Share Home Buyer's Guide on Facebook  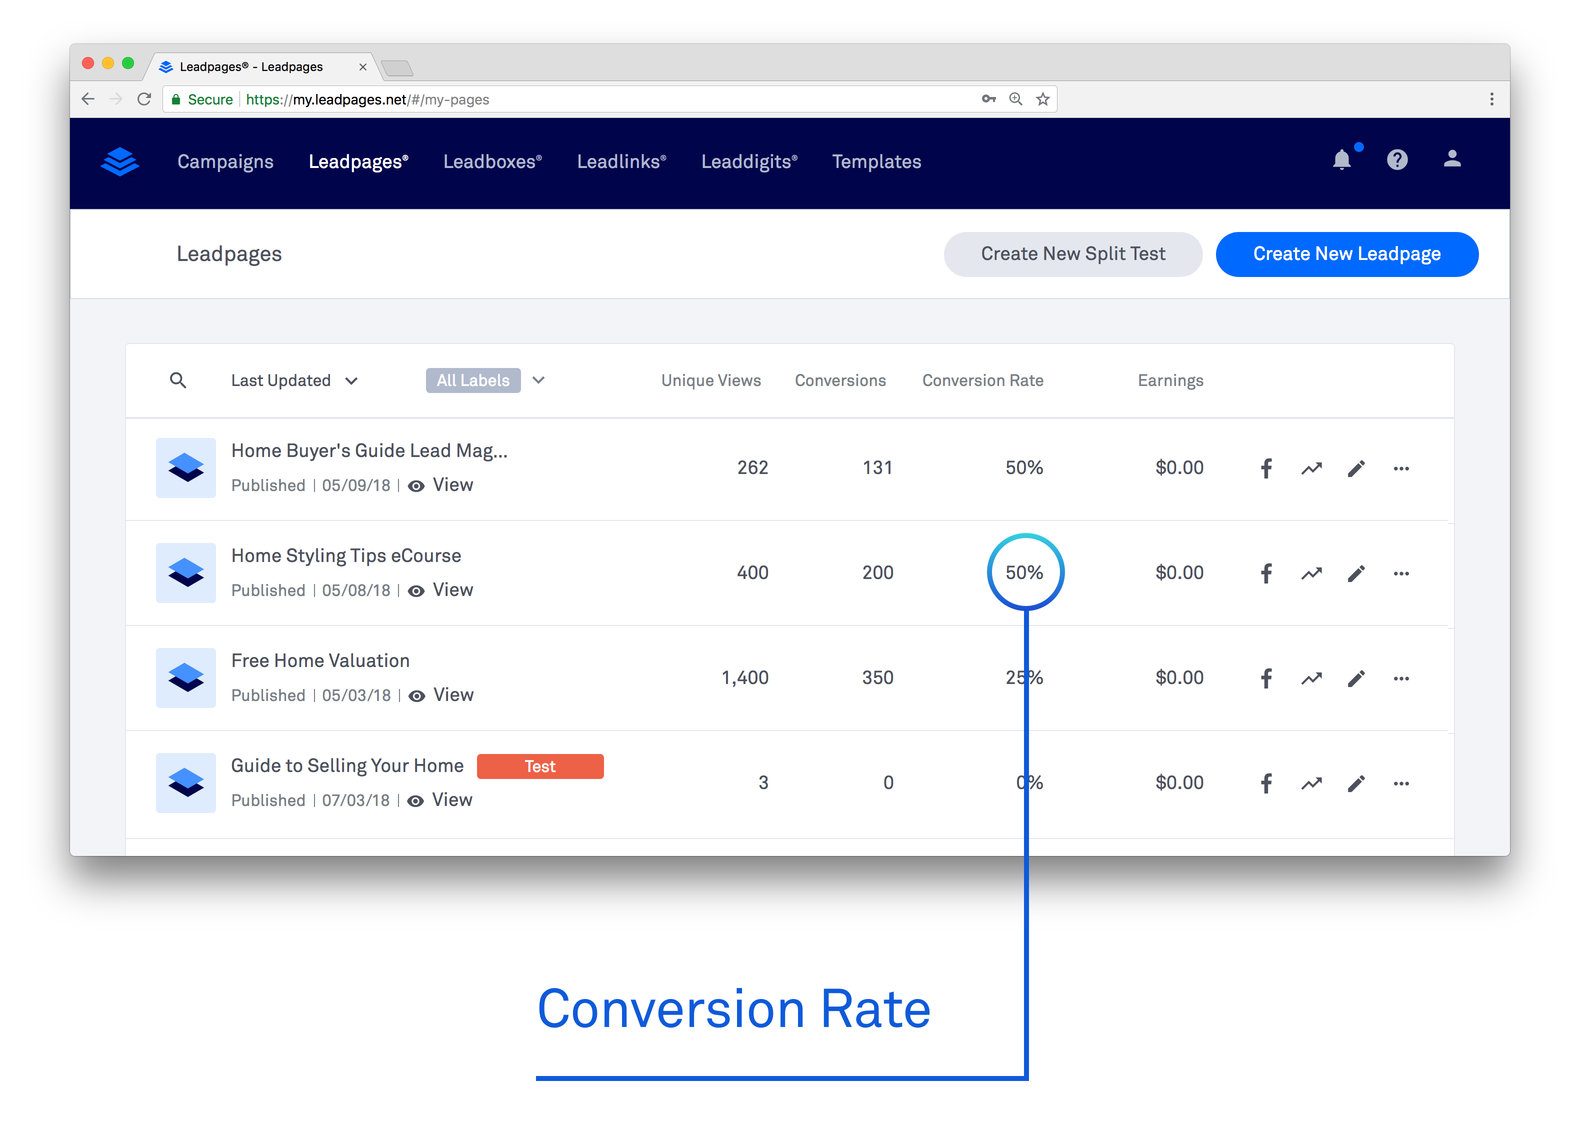click(1266, 468)
